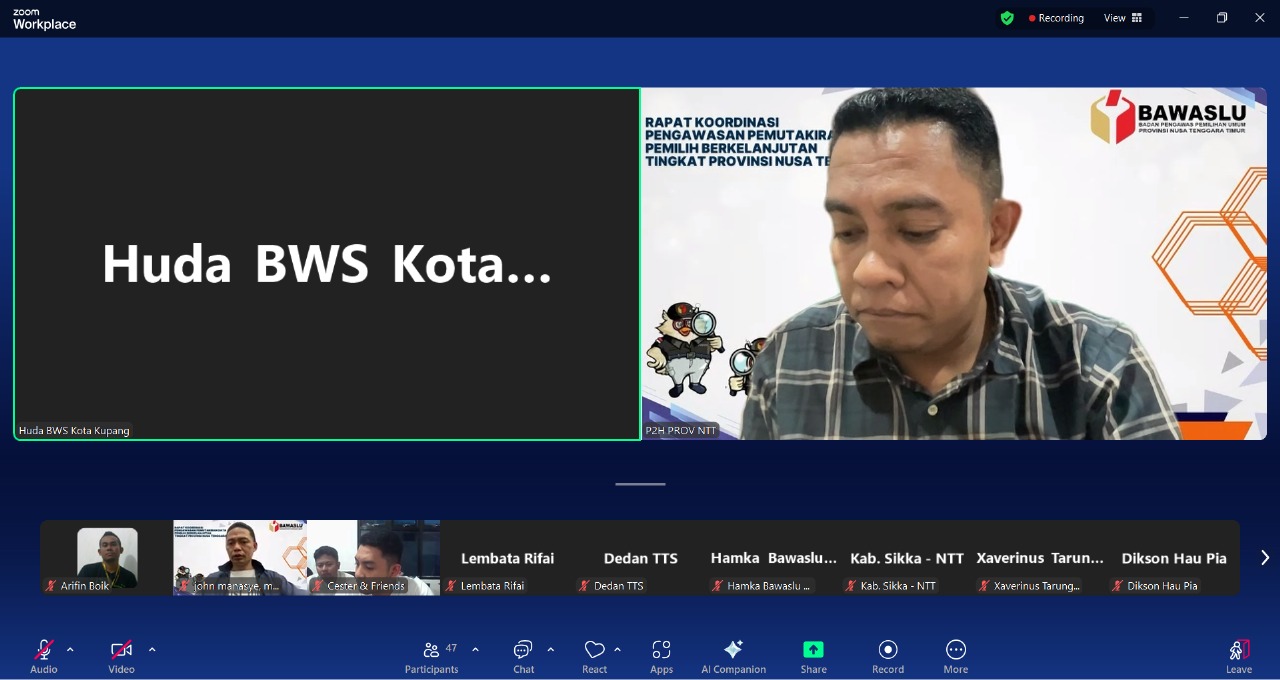Expand the Chat options arrow
Viewport: 1280px width, 680px height.
[x=550, y=650]
